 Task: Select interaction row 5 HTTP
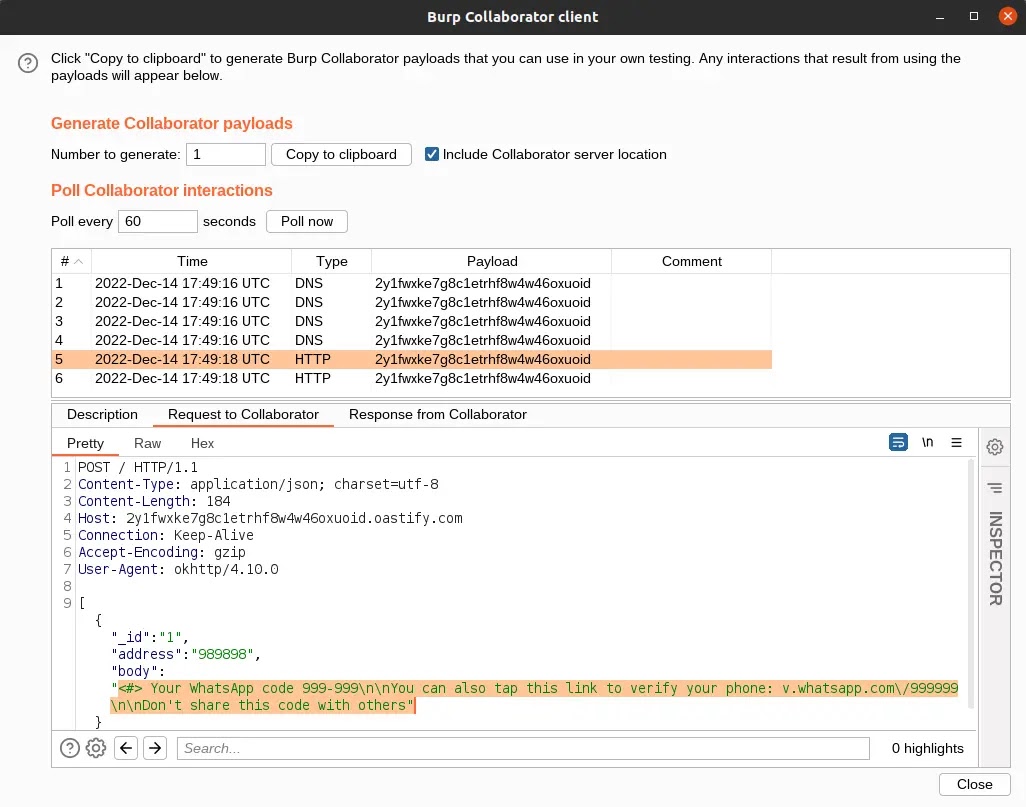click(412, 359)
